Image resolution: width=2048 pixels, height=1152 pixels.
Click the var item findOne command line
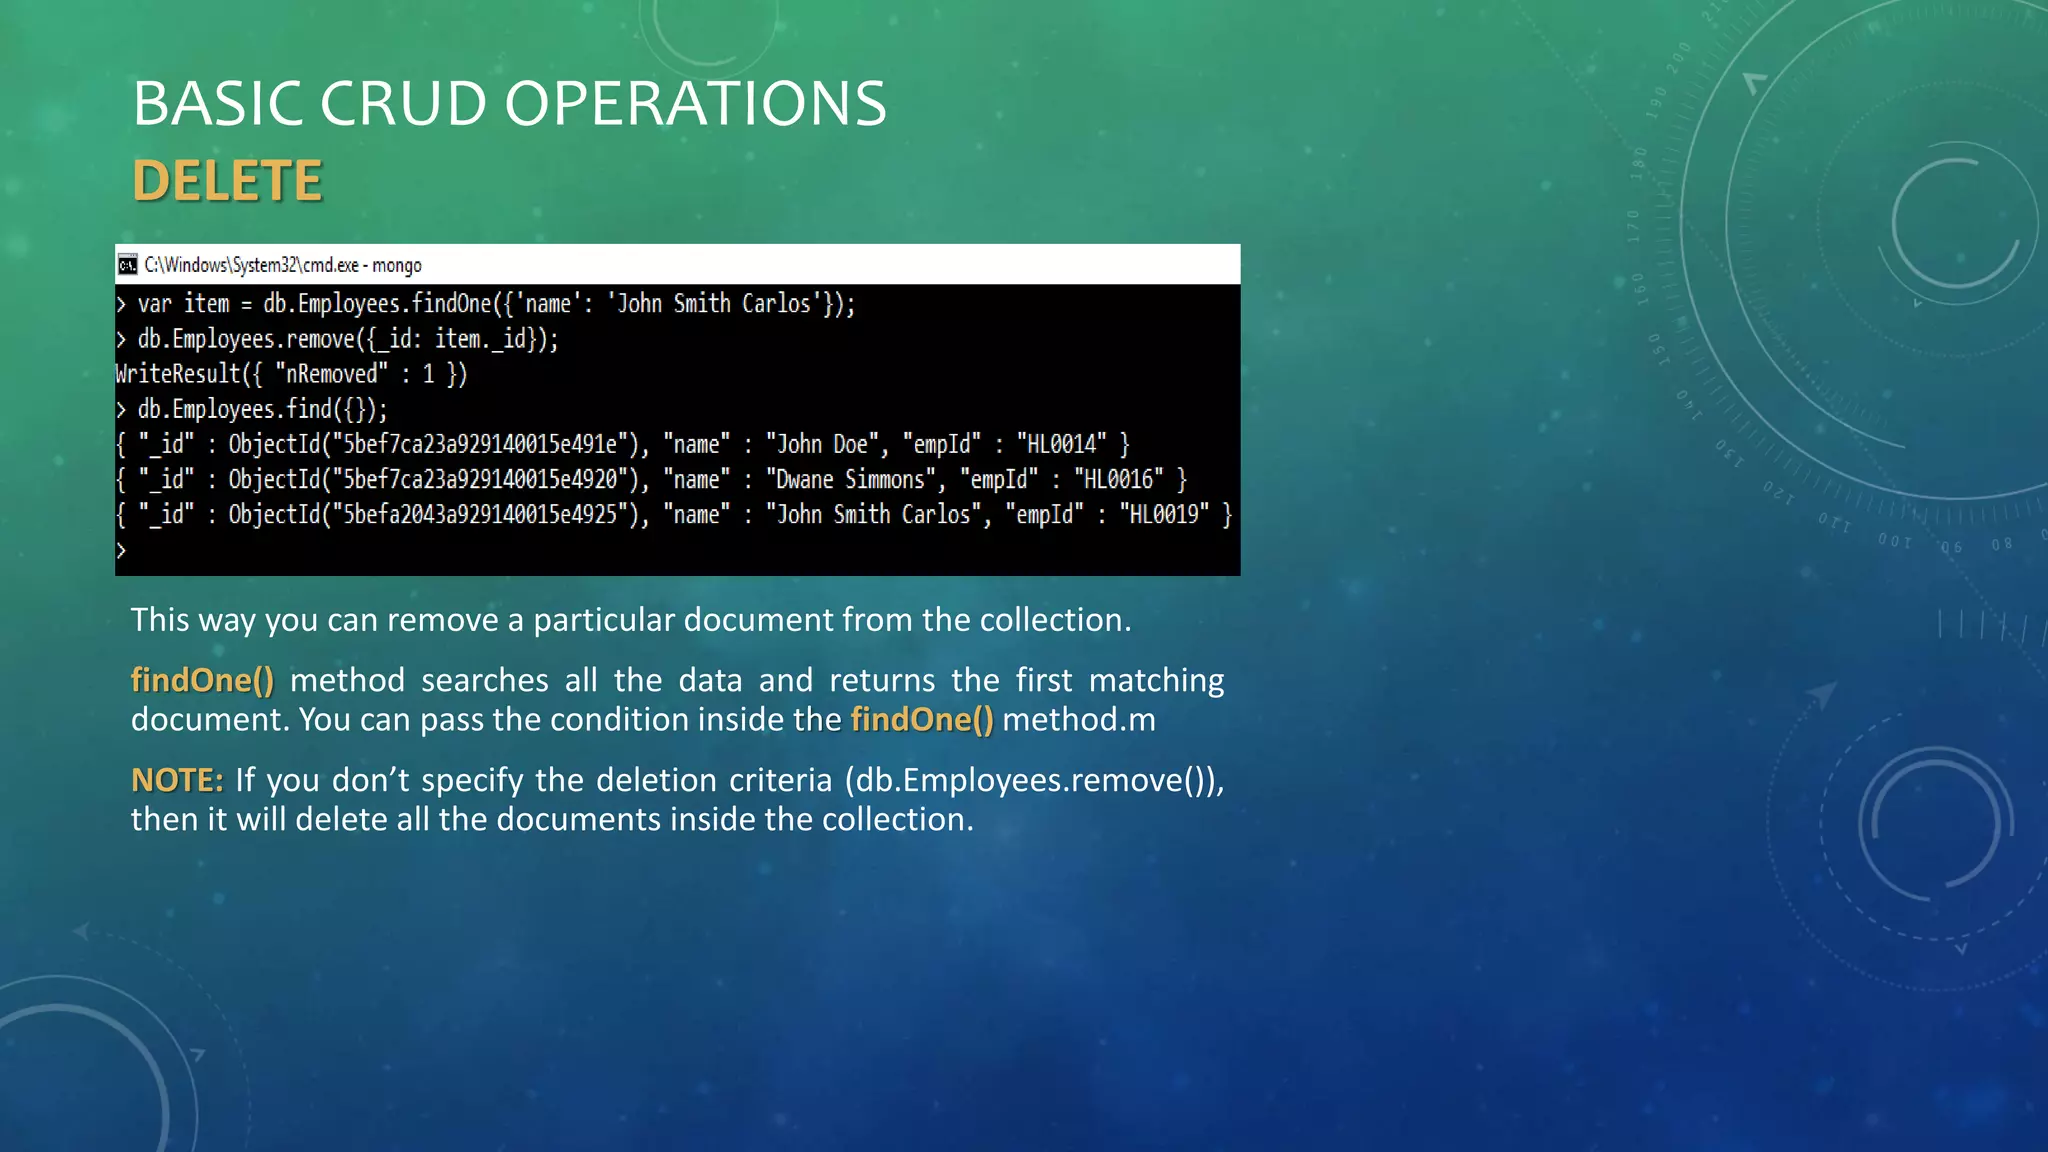click(486, 304)
